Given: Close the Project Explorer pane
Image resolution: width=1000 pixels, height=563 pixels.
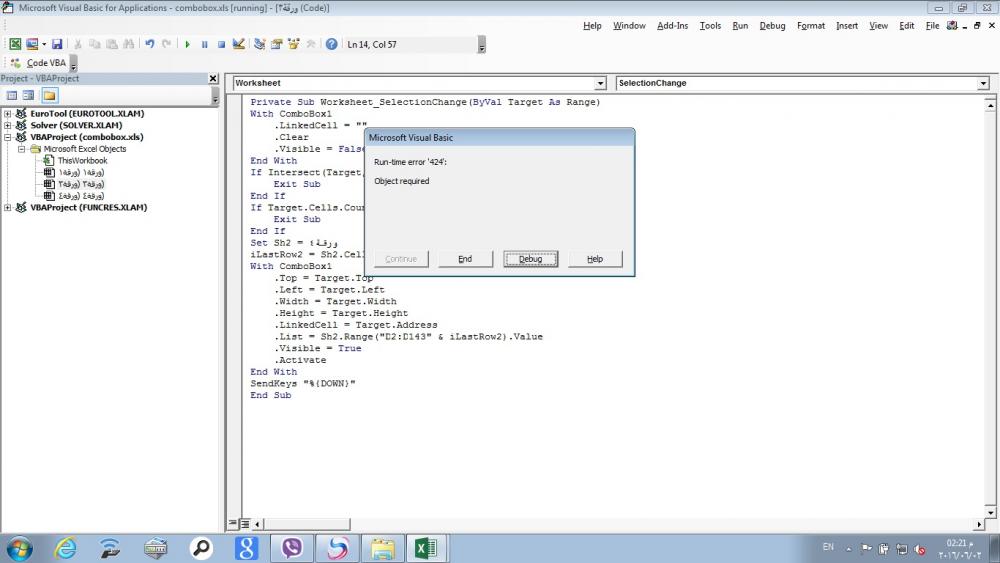Looking at the screenshot, I should pyautogui.click(x=213, y=78).
